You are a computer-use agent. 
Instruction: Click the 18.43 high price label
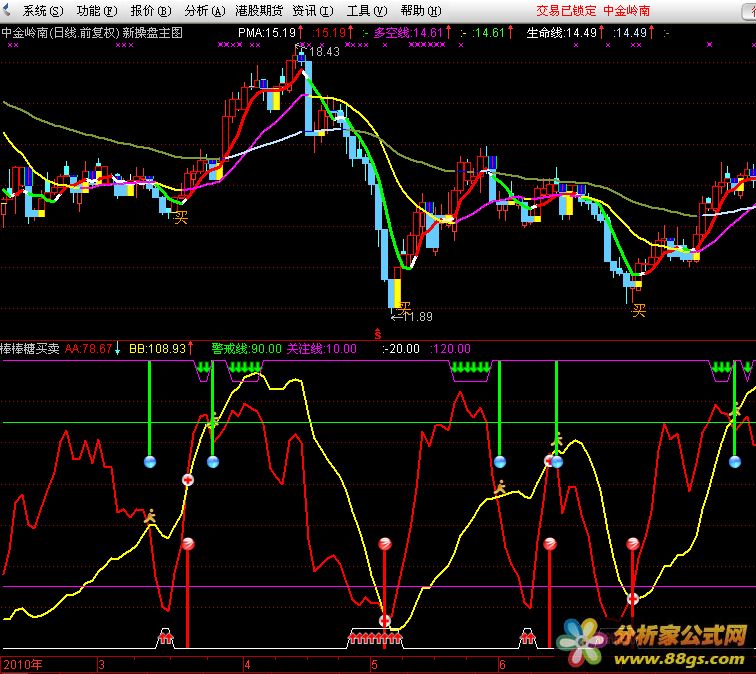point(319,52)
